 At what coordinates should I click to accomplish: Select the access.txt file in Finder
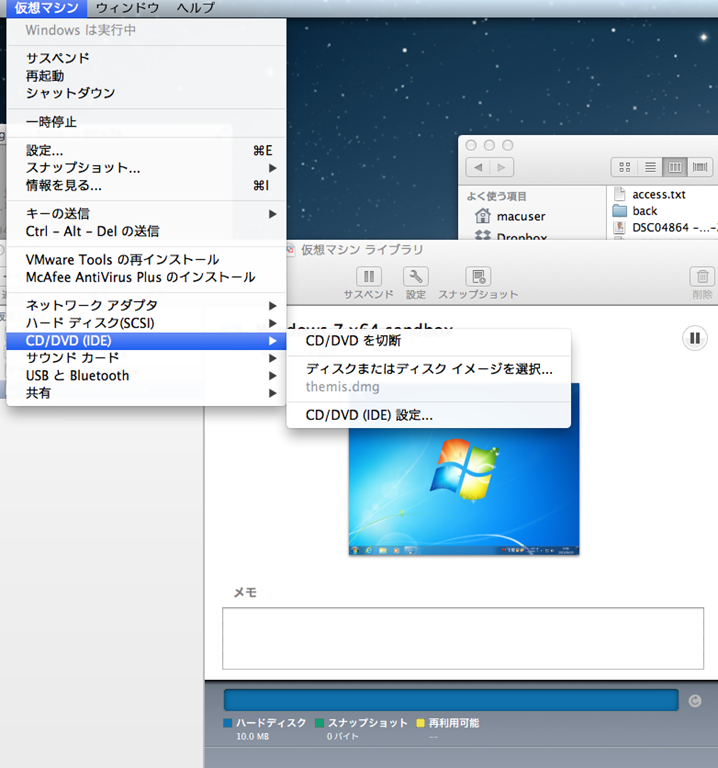659,194
